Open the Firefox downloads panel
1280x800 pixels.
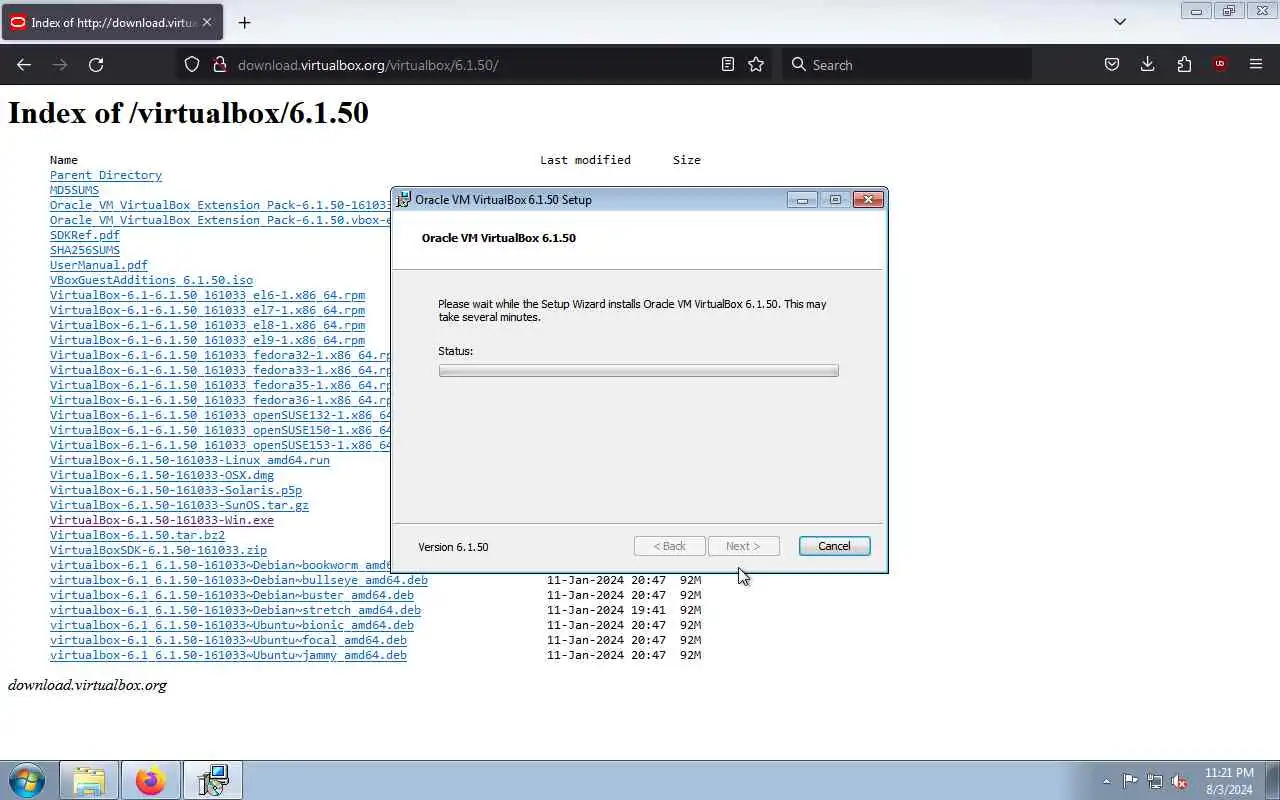click(x=1147, y=64)
